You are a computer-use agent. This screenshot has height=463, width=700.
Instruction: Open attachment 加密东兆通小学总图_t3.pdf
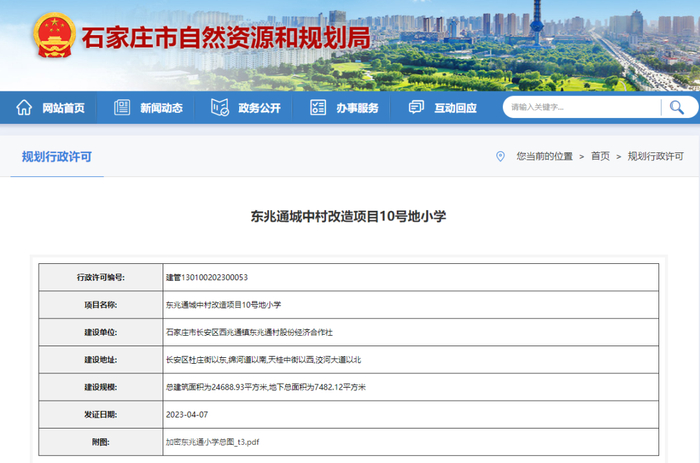click(212, 442)
